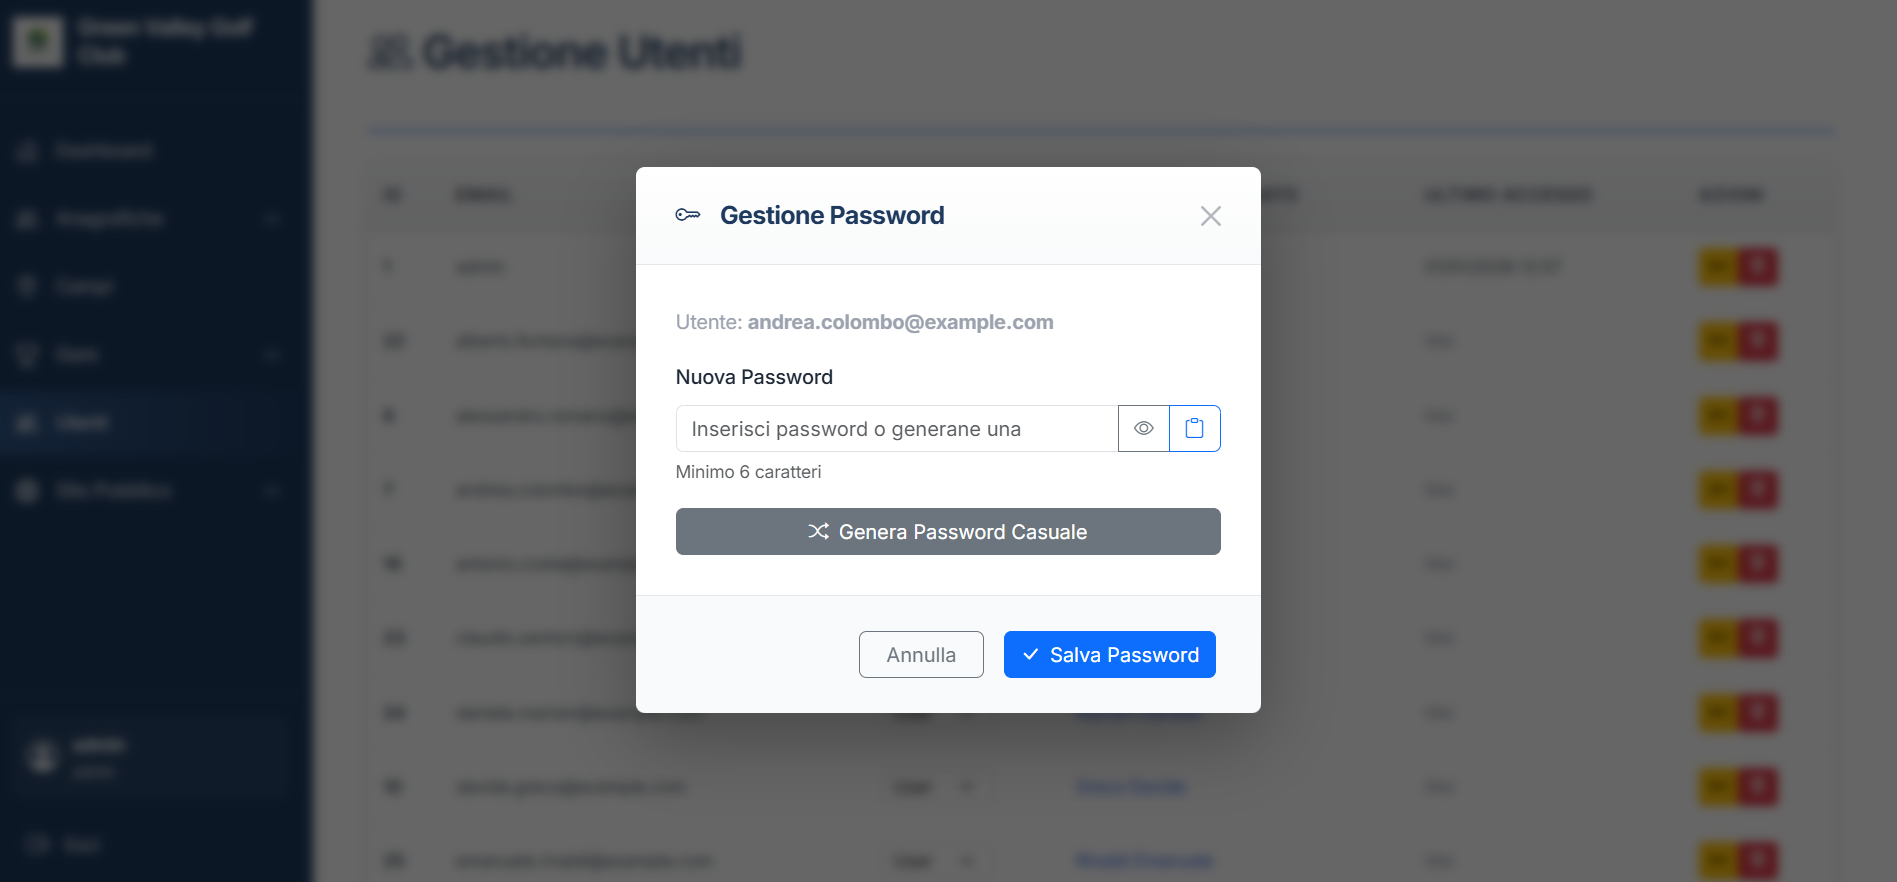The height and width of the screenshot is (882, 1897).
Task: Click the red delete button in first row
Action: (1758, 267)
